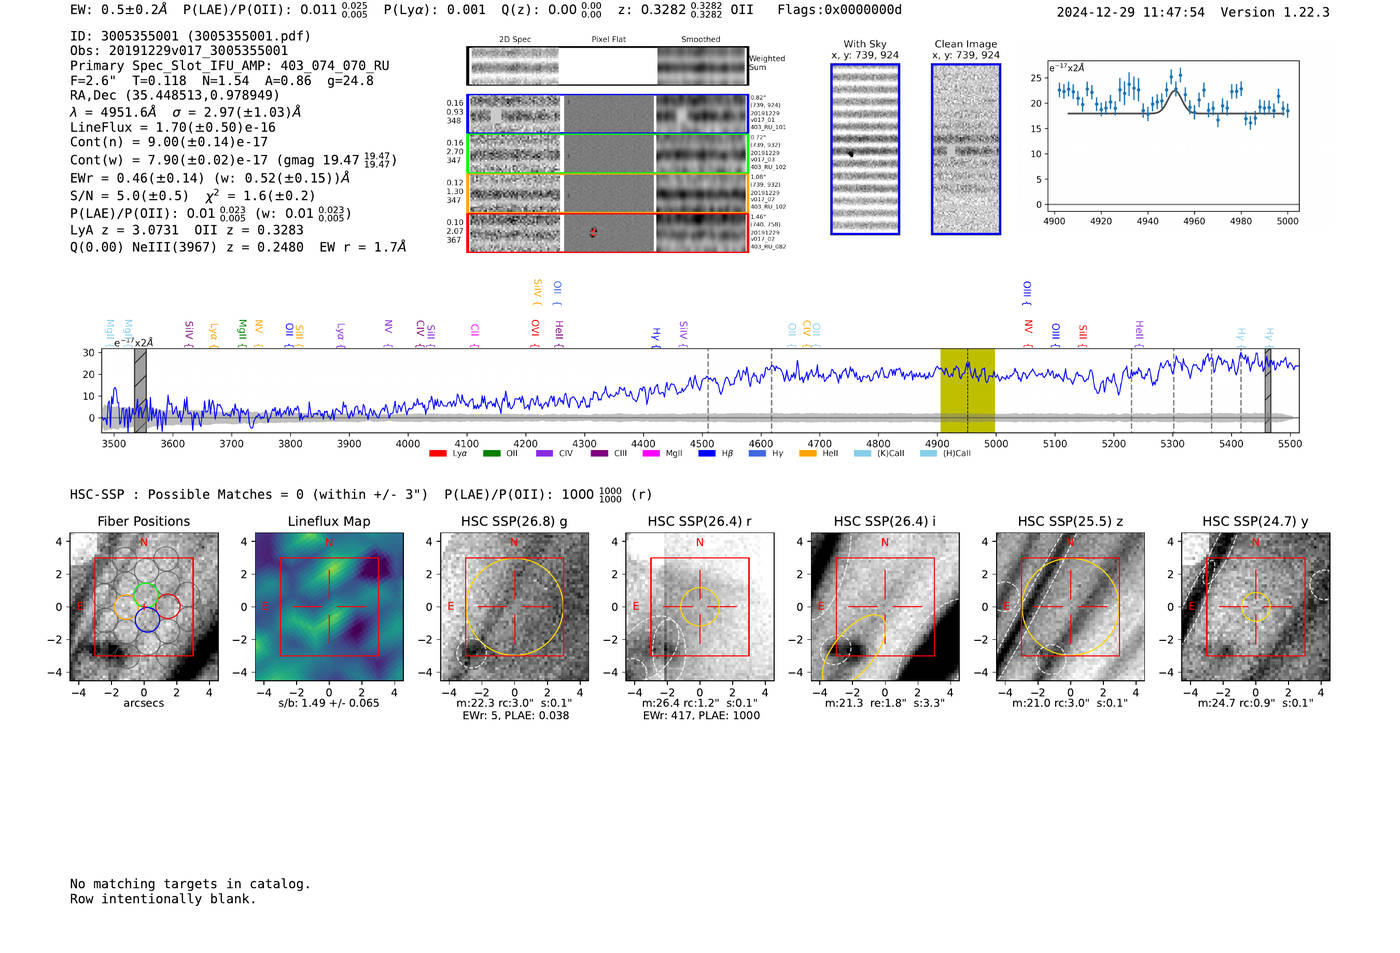Click the 2024-12-29 11:47:54 timestamp
The image size is (1400, 953).
[x=1131, y=12]
